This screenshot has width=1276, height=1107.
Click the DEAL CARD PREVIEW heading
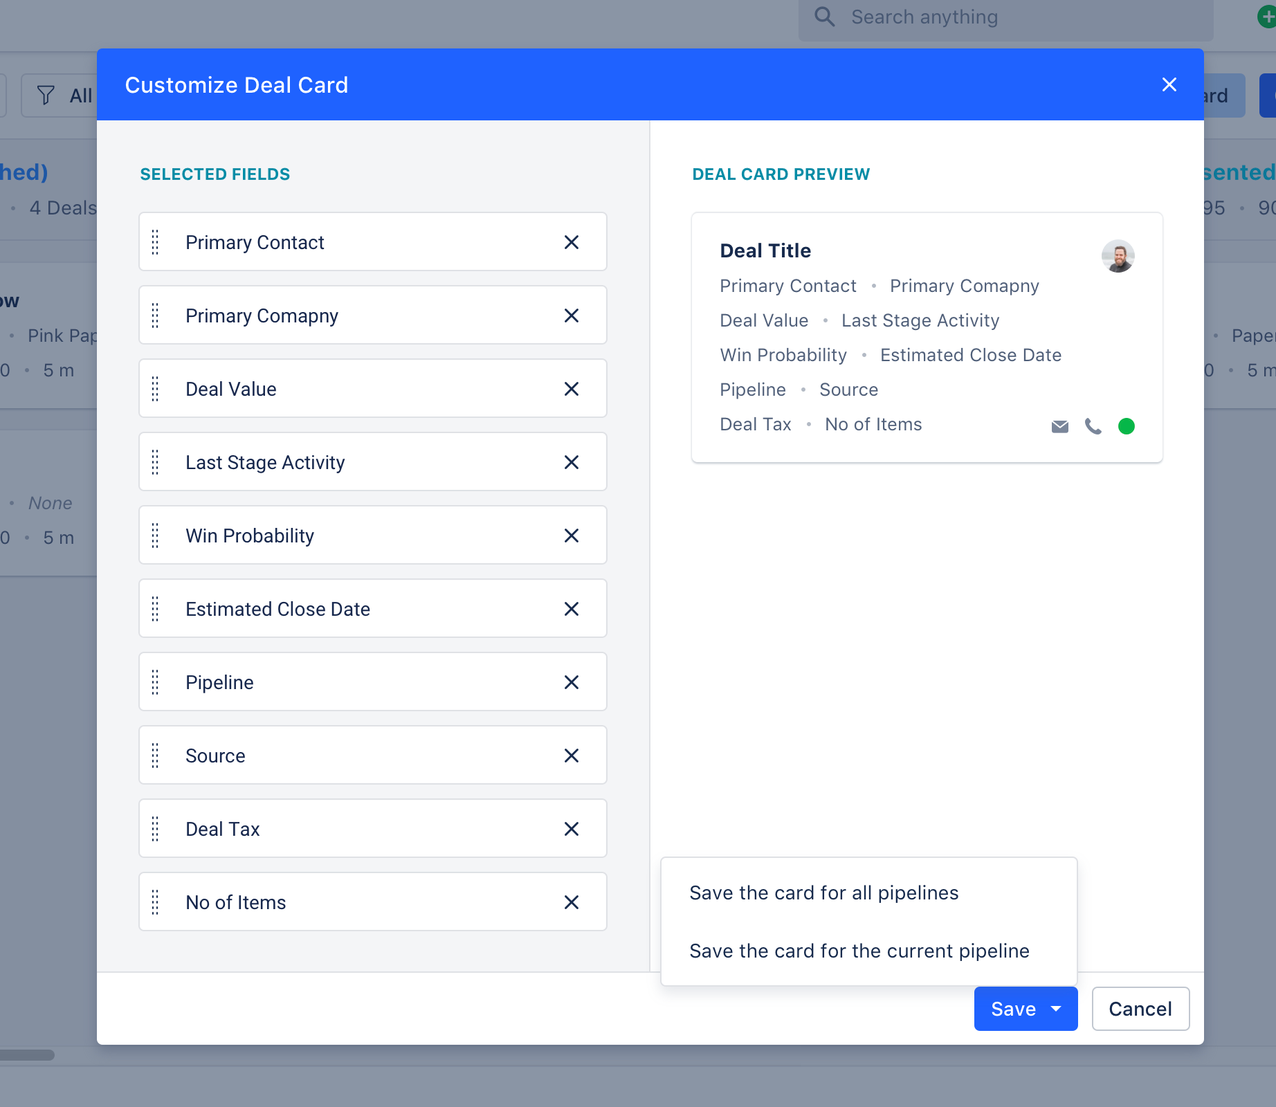click(781, 174)
